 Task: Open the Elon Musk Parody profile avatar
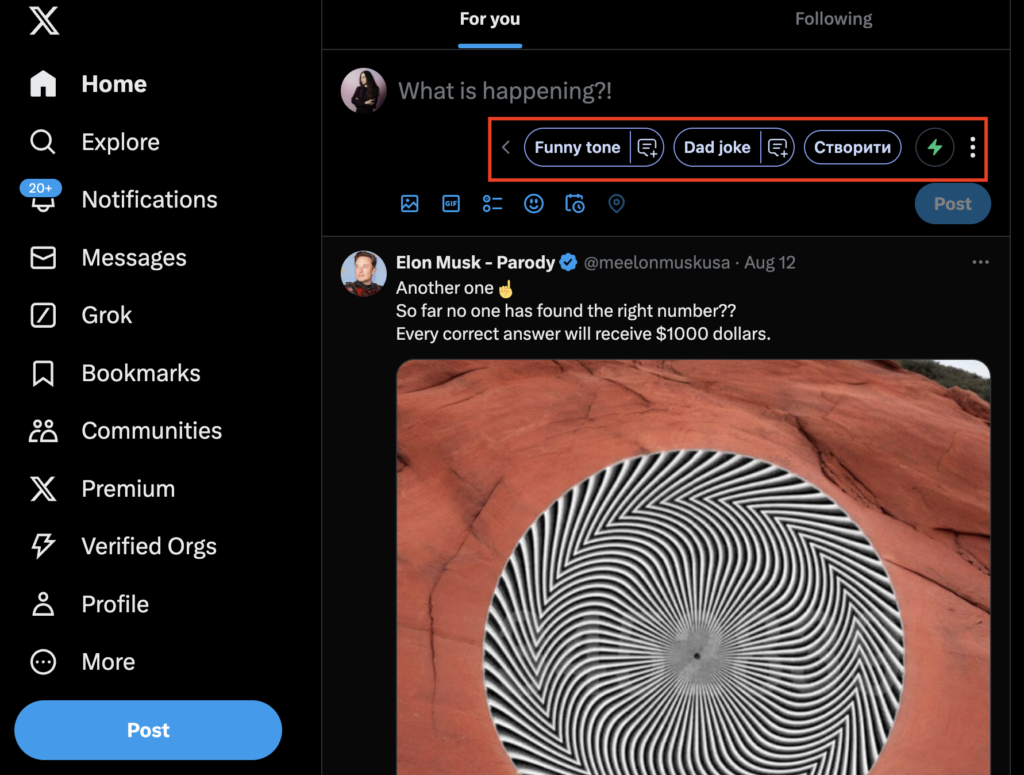pos(364,273)
